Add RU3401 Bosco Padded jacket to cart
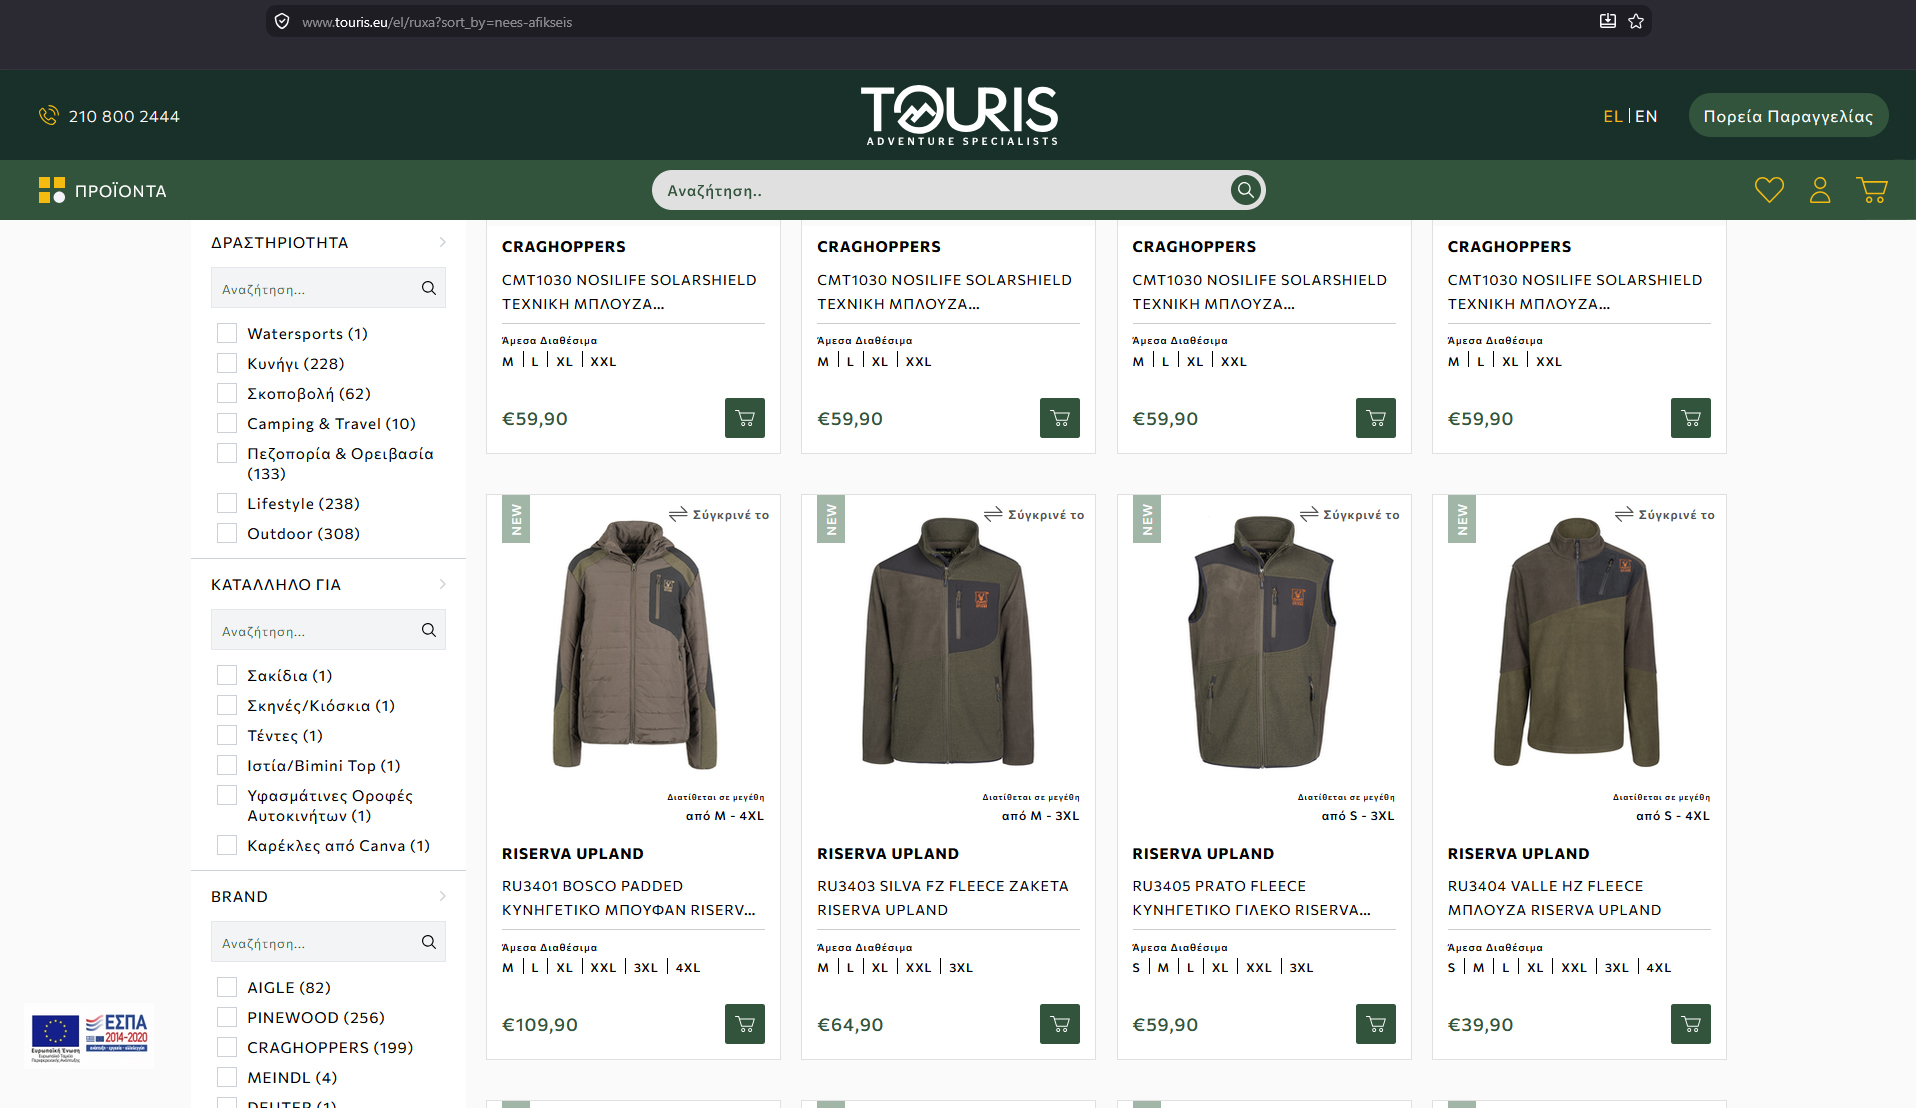This screenshot has width=1916, height=1108. pyautogui.click(x=745, y=1024)
